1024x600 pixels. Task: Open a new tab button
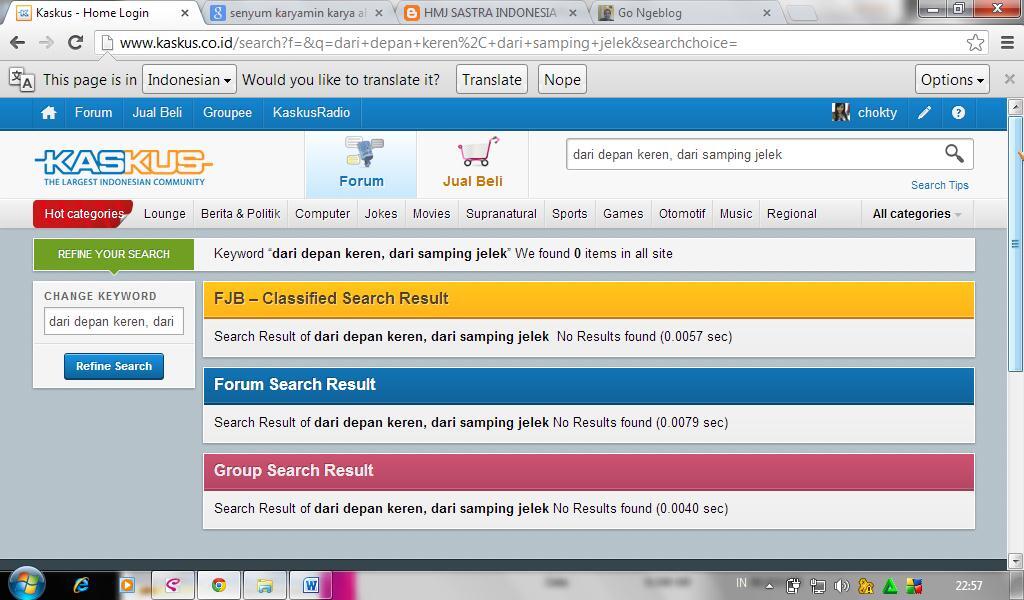point(801,13)
